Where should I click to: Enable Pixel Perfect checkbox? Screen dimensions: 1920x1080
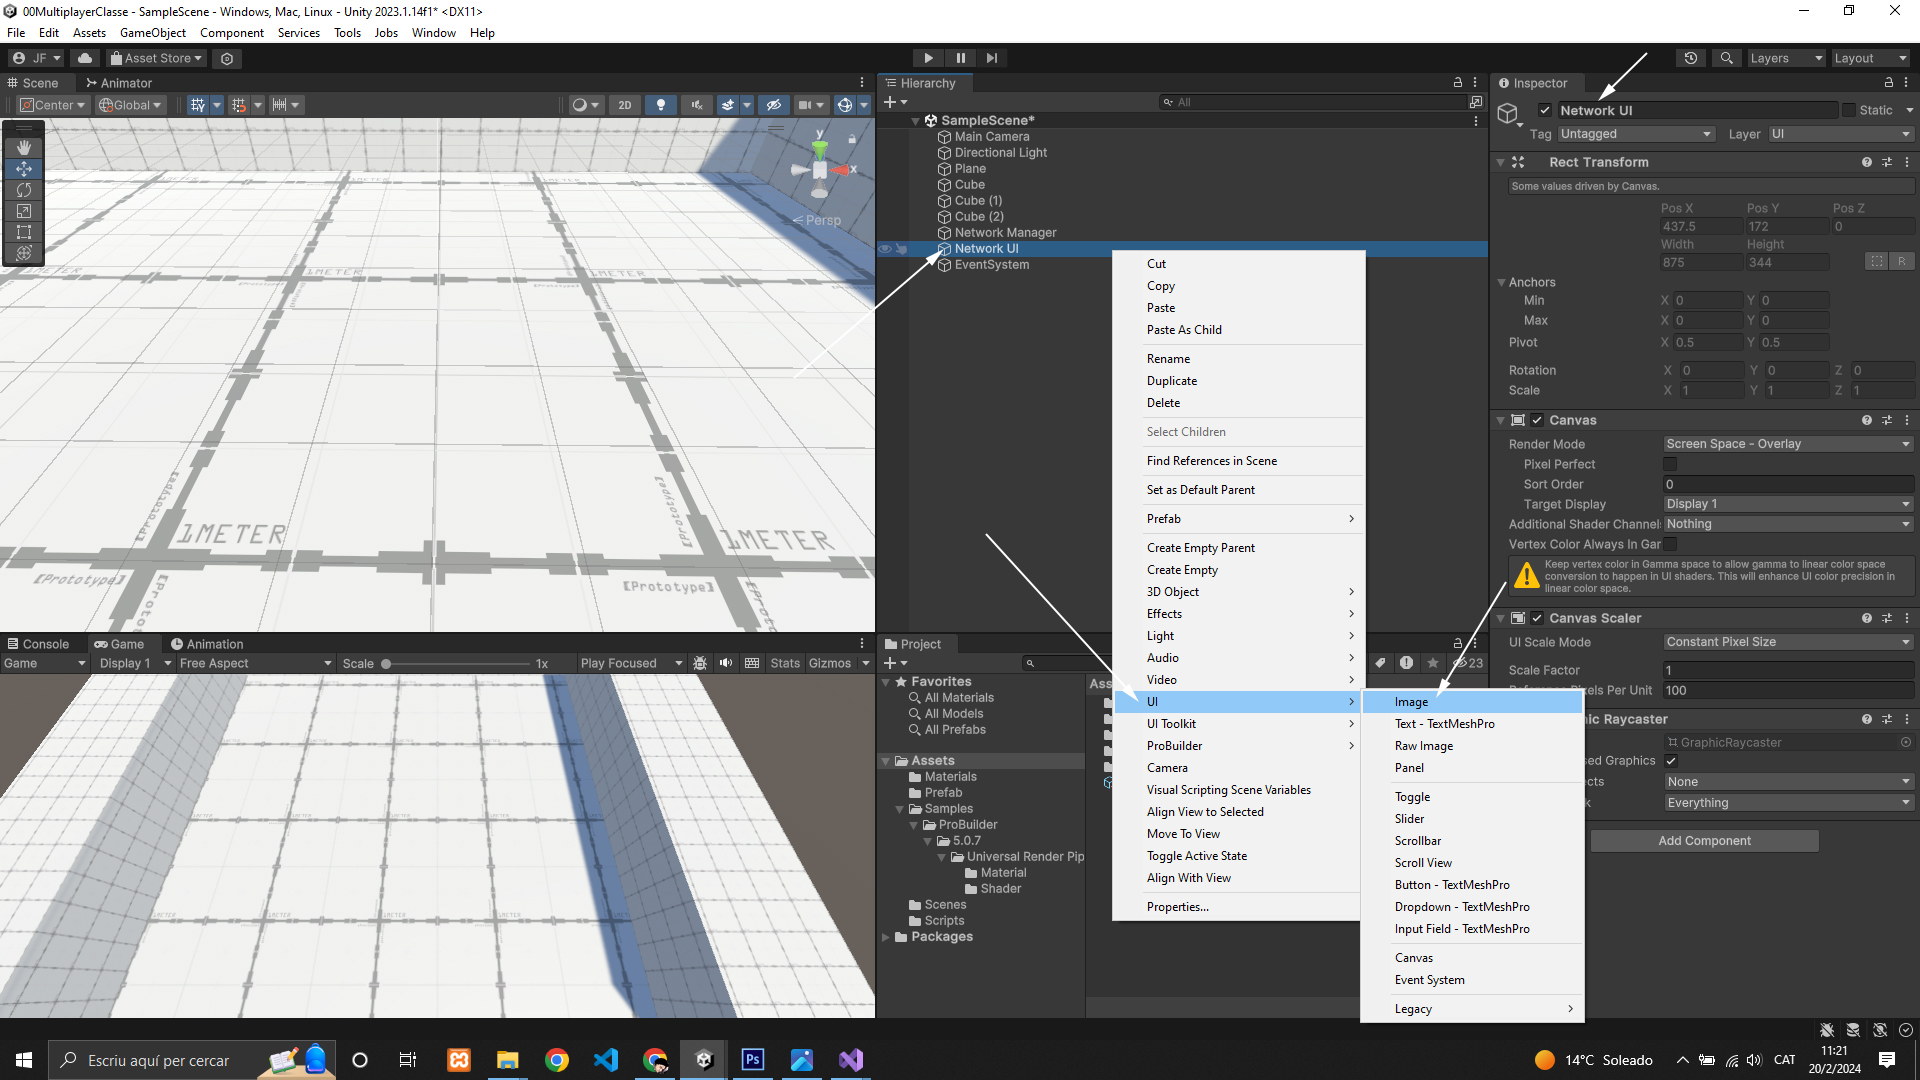coord(1670,464)
